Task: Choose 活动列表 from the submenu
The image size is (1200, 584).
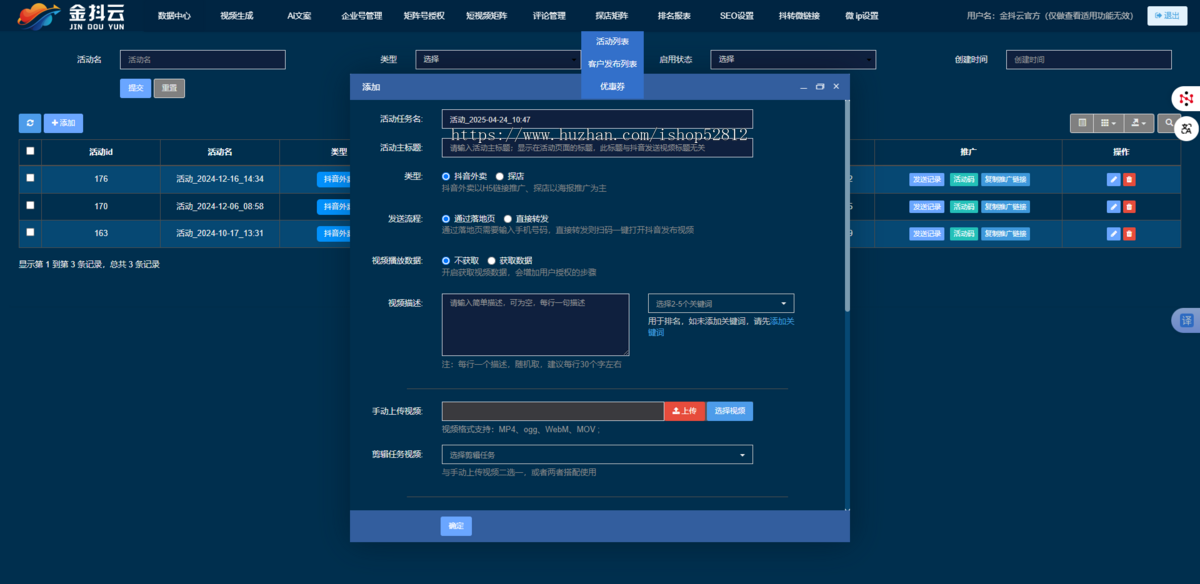Action: 612,42
